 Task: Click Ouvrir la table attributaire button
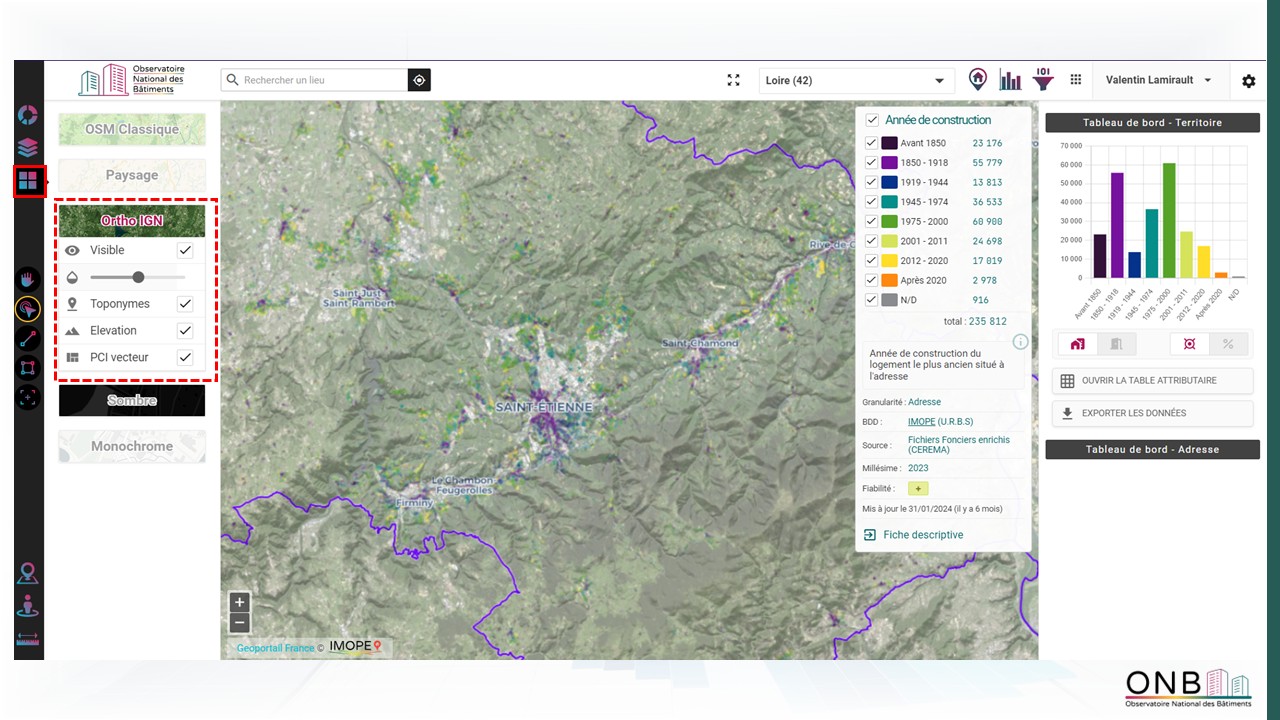1152,381
